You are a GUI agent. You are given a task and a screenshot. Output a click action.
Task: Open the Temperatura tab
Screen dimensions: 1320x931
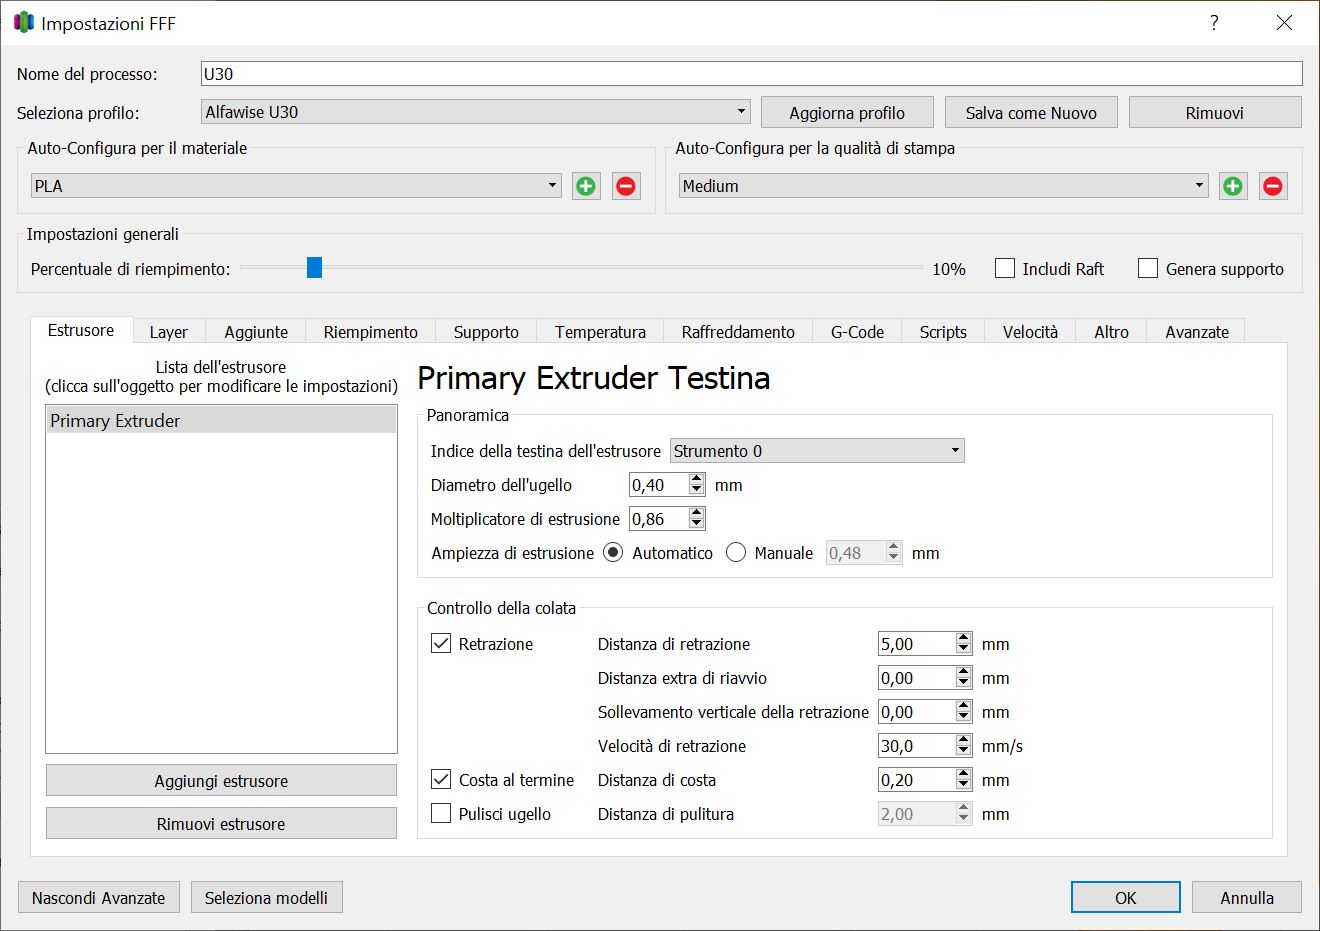click(x=600, y=332)
